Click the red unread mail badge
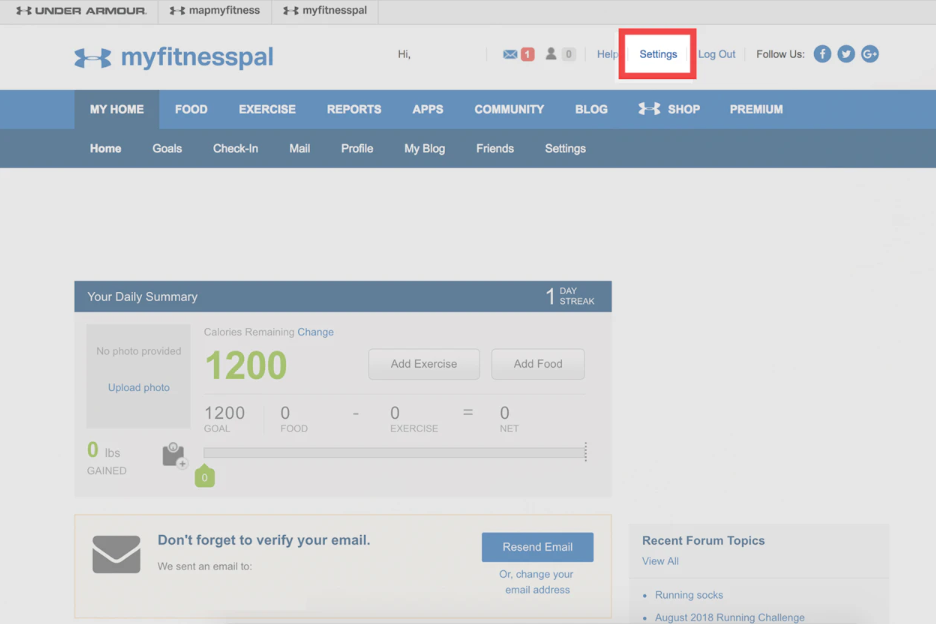Screen dimensions: 936x624 point(527,54)
